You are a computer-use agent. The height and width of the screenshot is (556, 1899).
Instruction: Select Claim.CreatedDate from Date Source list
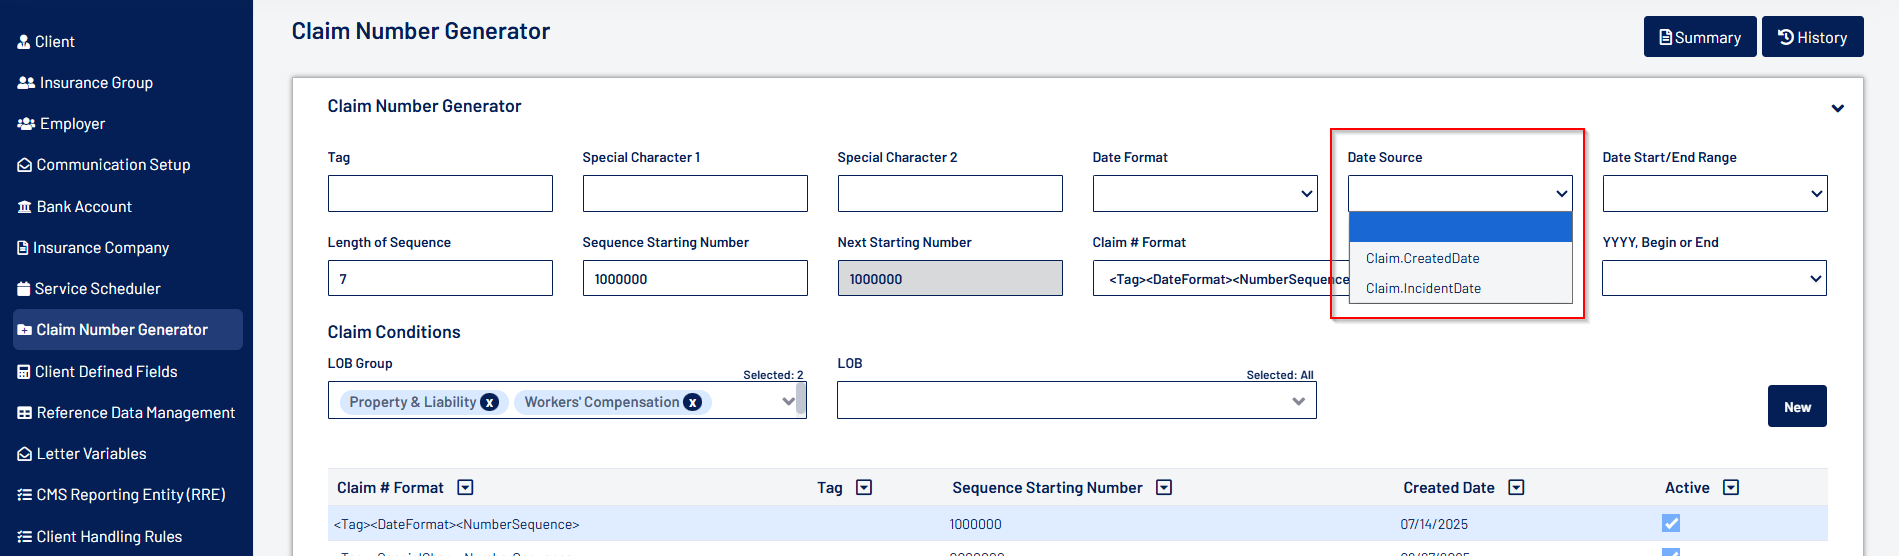pos(1422,258)
